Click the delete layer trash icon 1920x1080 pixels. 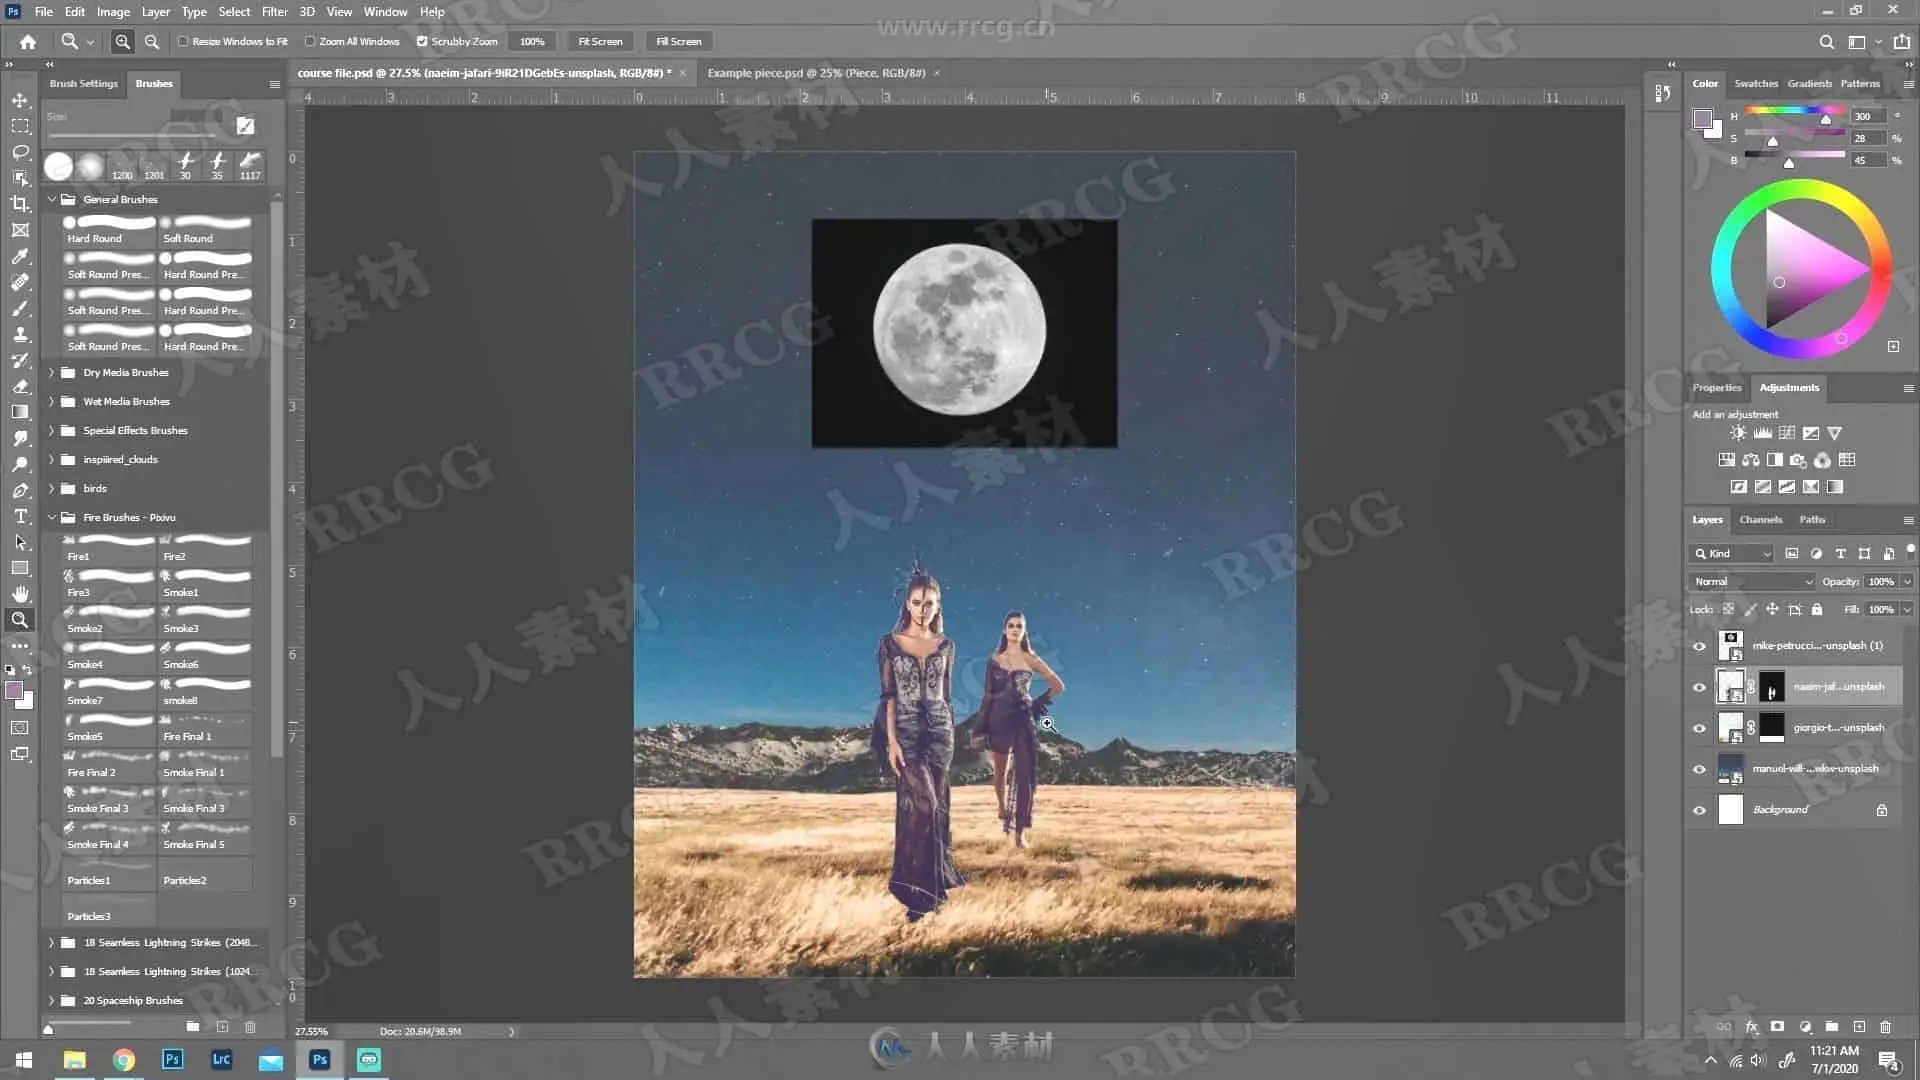point(1885,1027)
